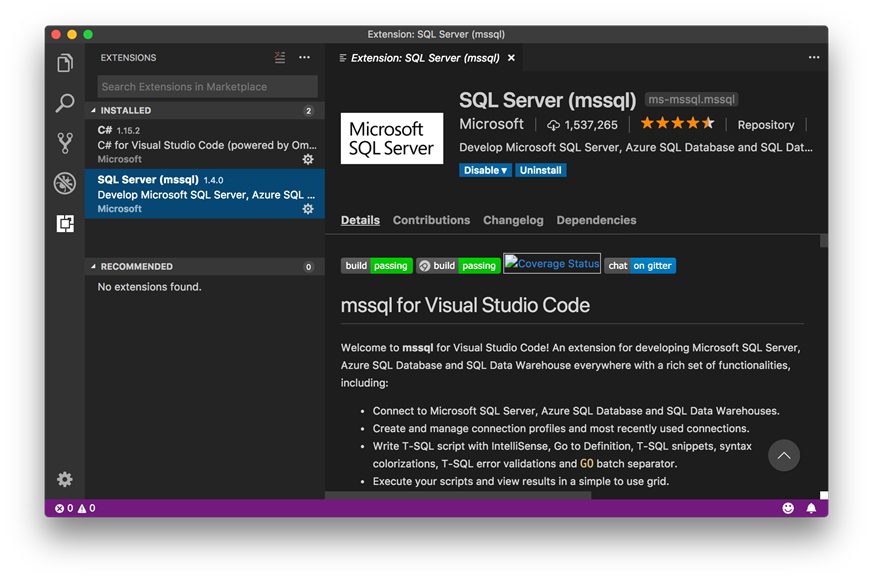Click the 1,537,265 install count
The height and width of the screenshot is (581, 873).
tap(591, 125)
